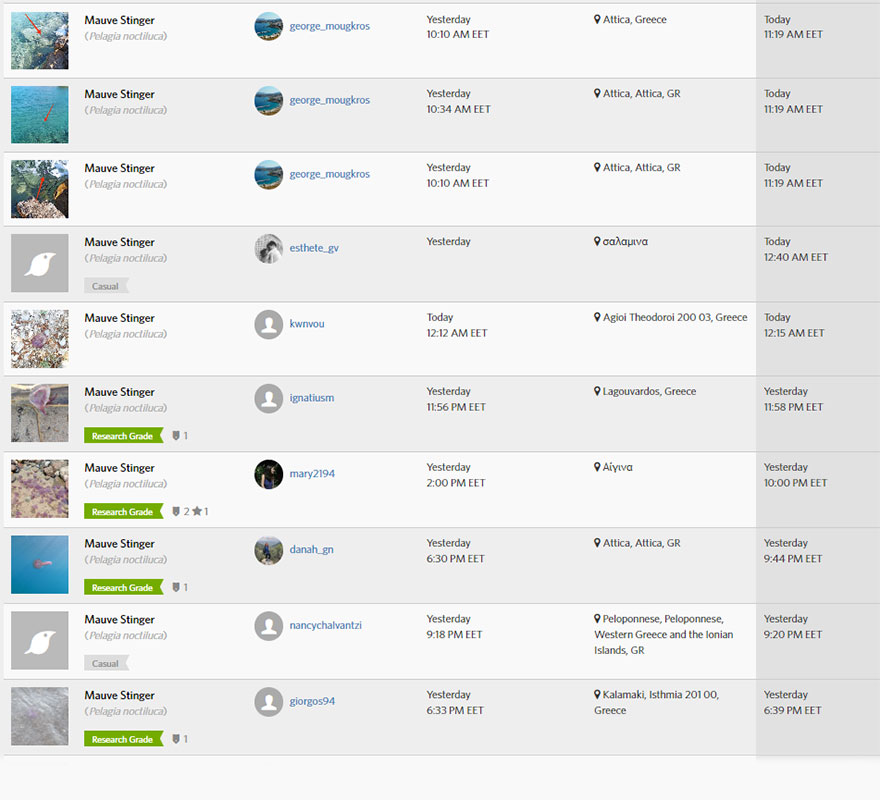Open the Mauve Stinger title in kwnvou's row
This screenshot has width=880, height=800.
click(119, 318)
